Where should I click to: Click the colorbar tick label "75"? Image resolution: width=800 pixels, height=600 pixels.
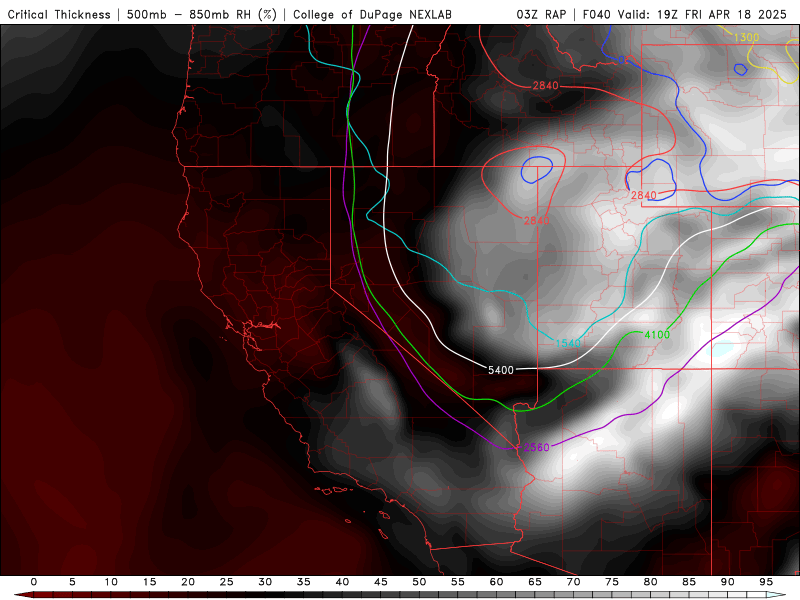point(612,582)
